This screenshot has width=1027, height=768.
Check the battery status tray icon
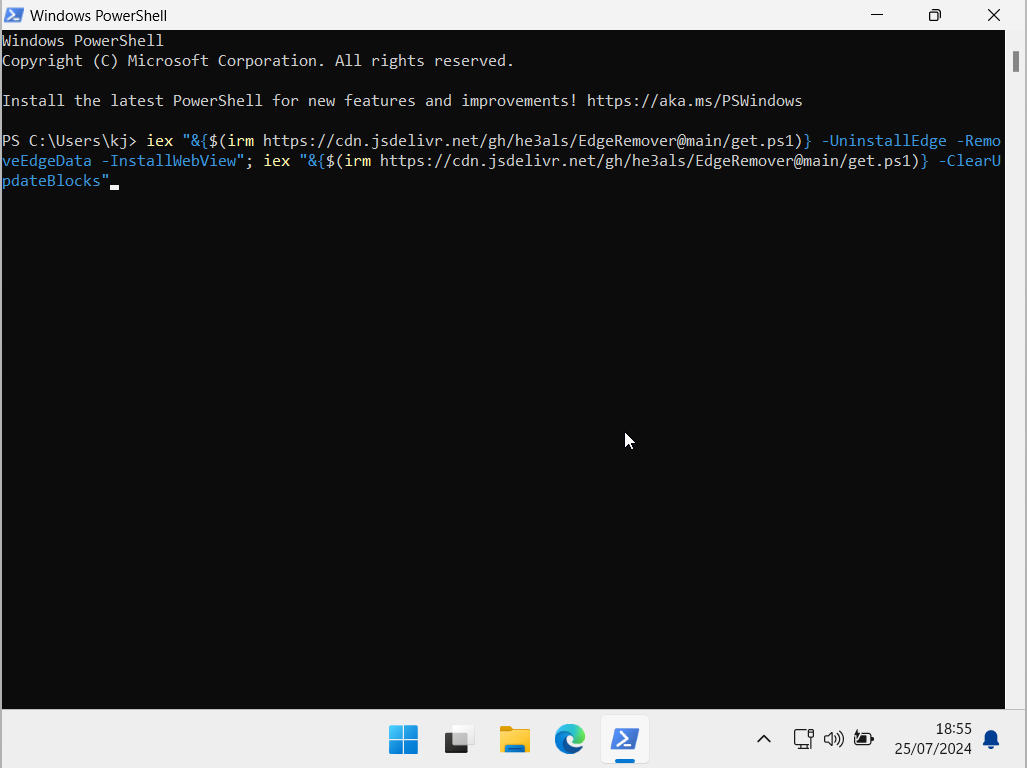[x=864, y=739]
